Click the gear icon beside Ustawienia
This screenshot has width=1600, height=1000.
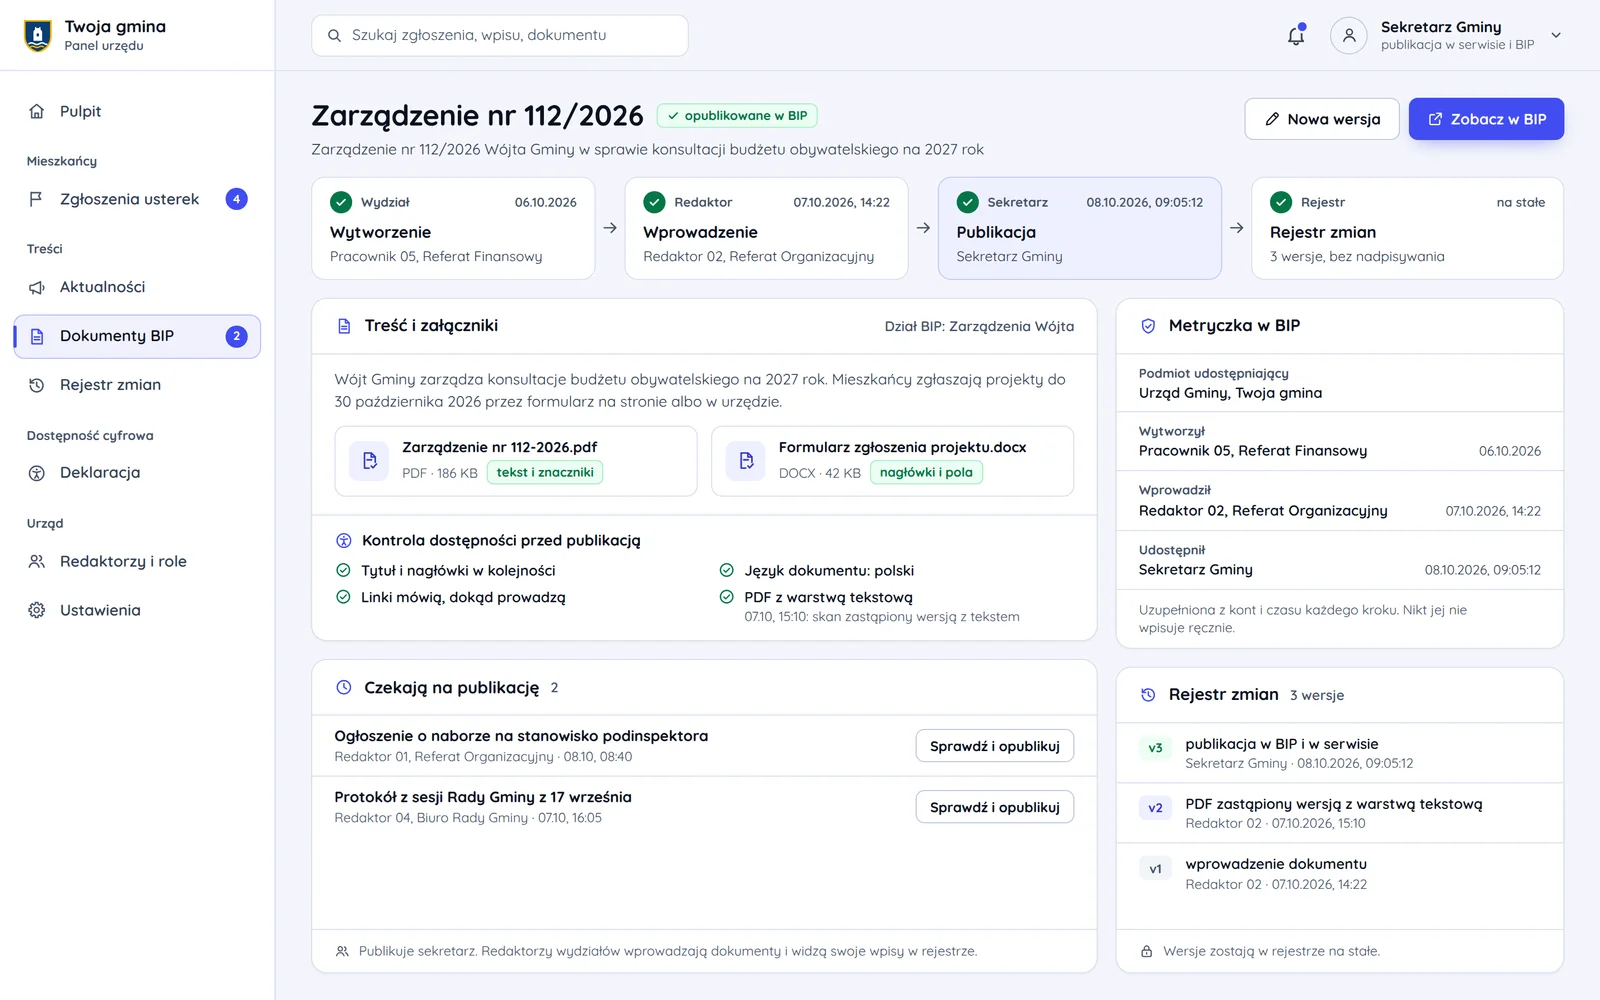[37, 610]
